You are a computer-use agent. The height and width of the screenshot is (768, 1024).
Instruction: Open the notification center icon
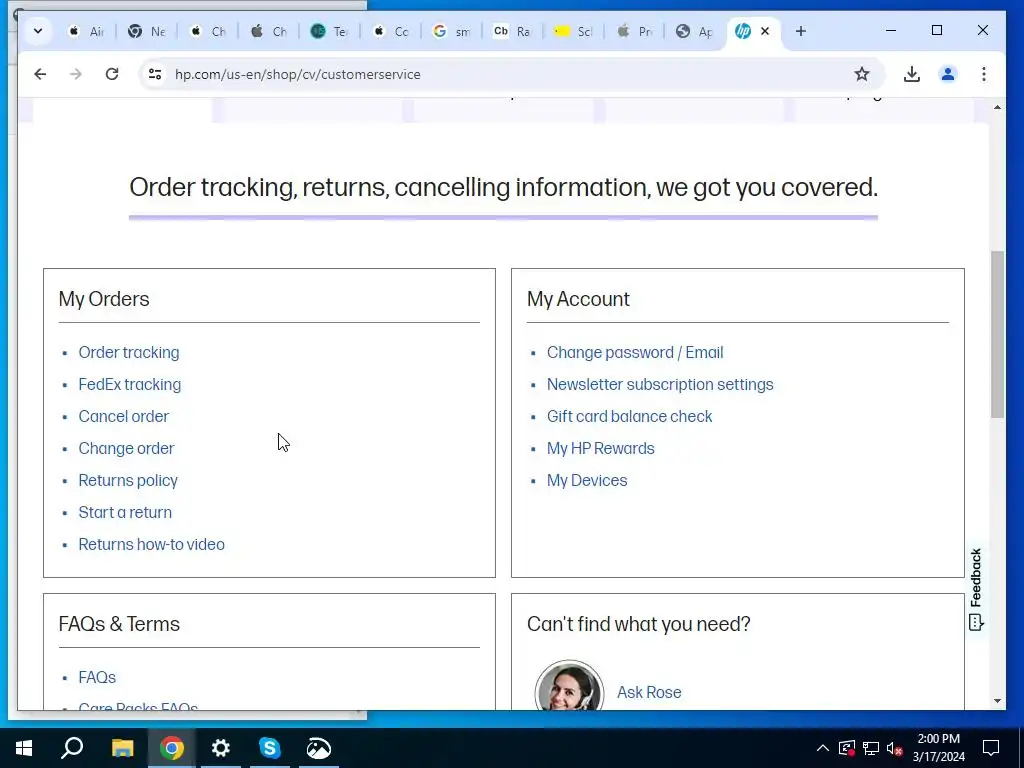coord(991,748)
